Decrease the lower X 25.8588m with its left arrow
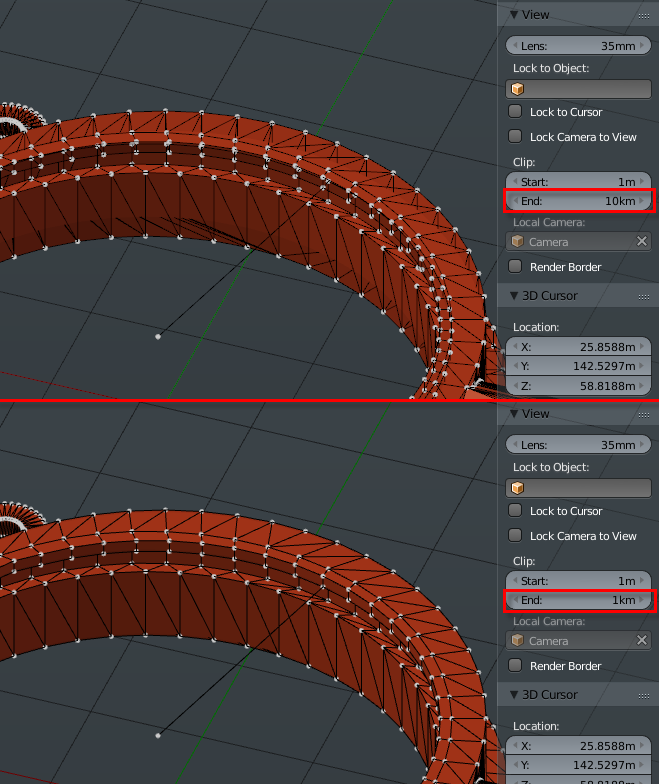The height and width of the screenshot is (784, 659). pos(515,746)
